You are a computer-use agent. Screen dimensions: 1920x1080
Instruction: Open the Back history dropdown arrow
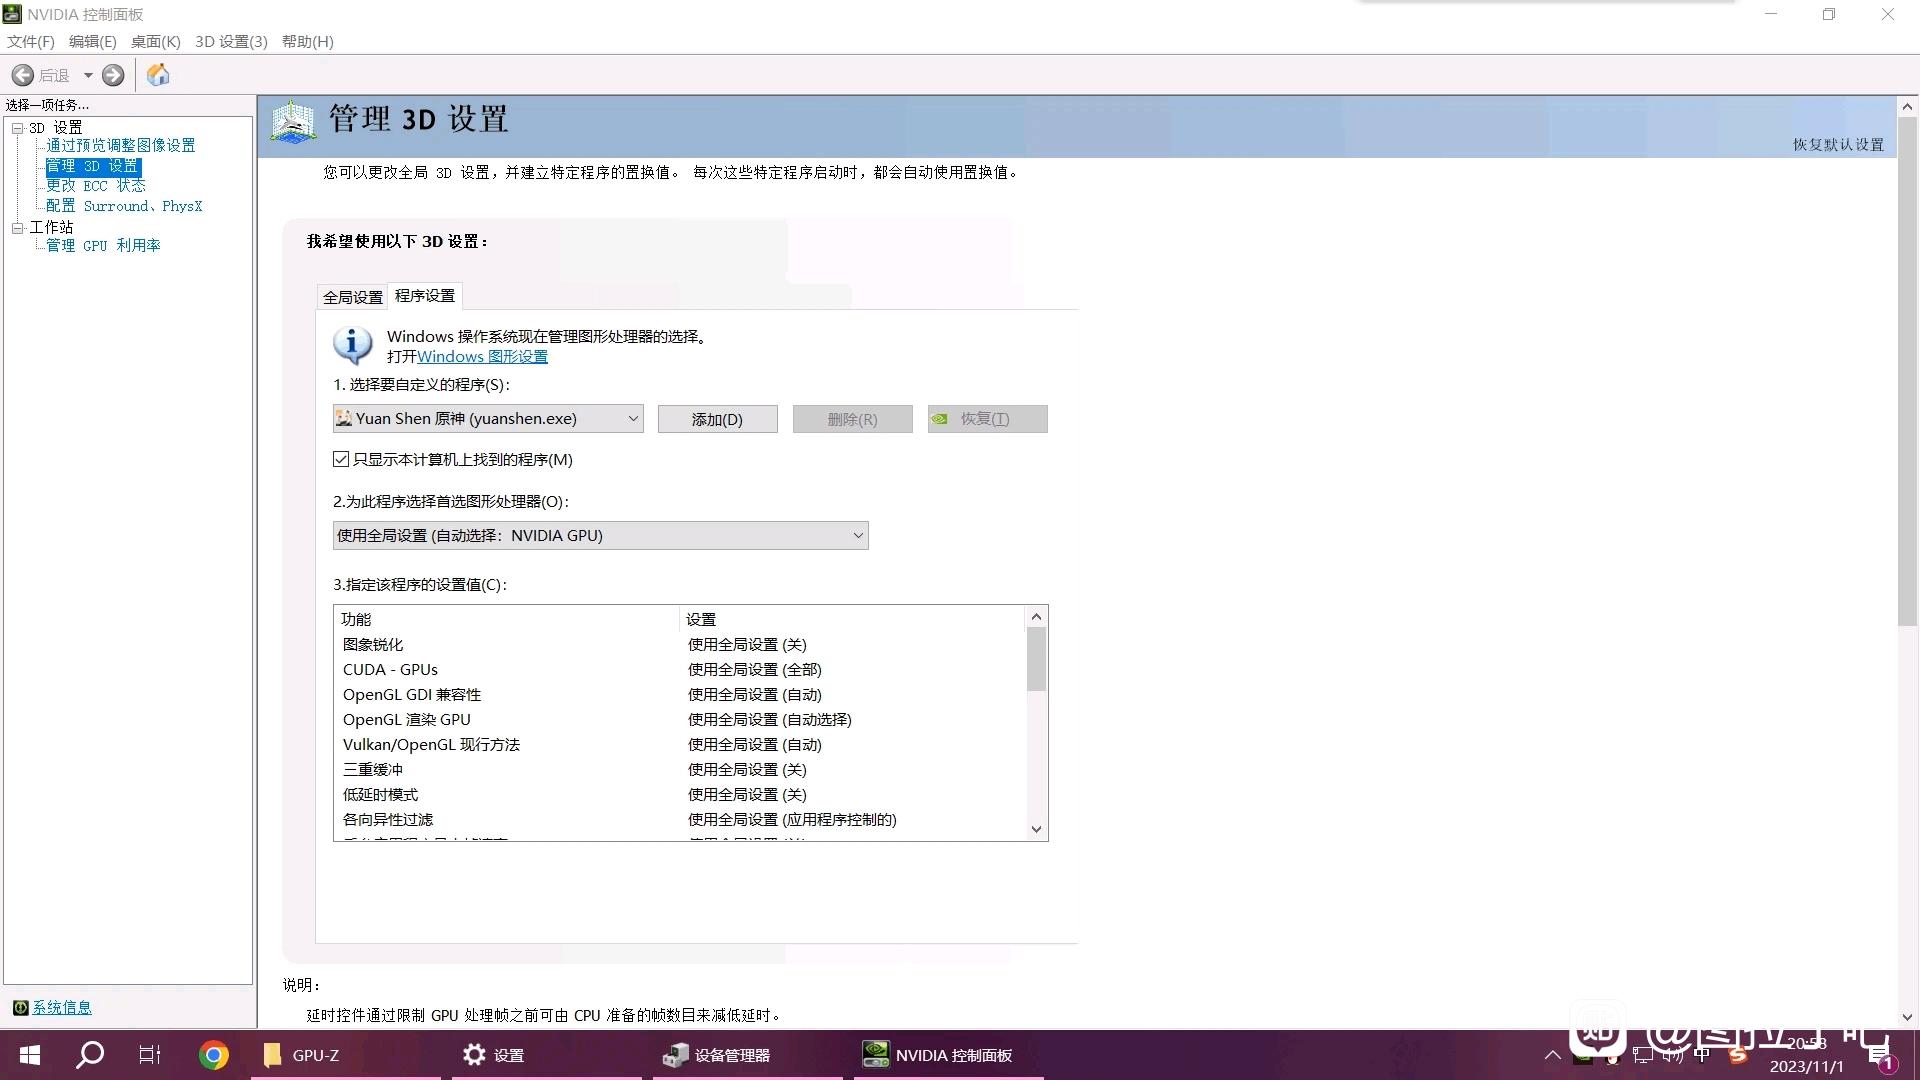pyautogui.click(x=88, y=75)
